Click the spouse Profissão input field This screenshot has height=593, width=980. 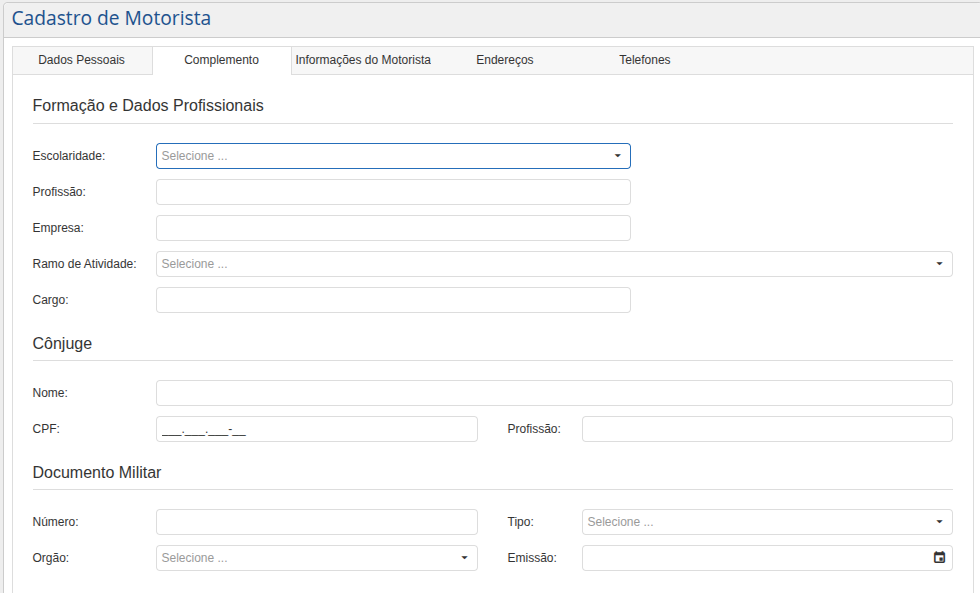pos(766,429)
